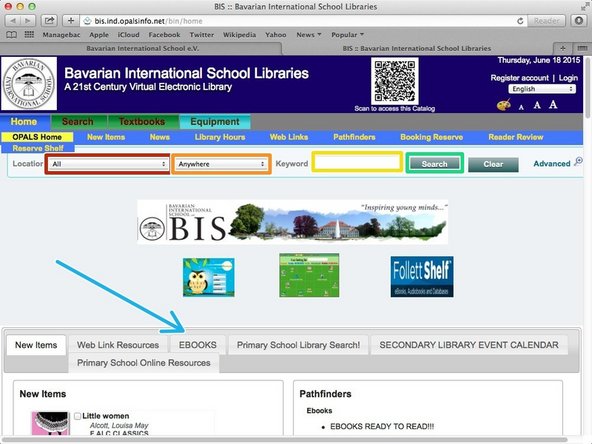Switch to Bavarian International School e.V. browser tab

[x=142, y=48]
